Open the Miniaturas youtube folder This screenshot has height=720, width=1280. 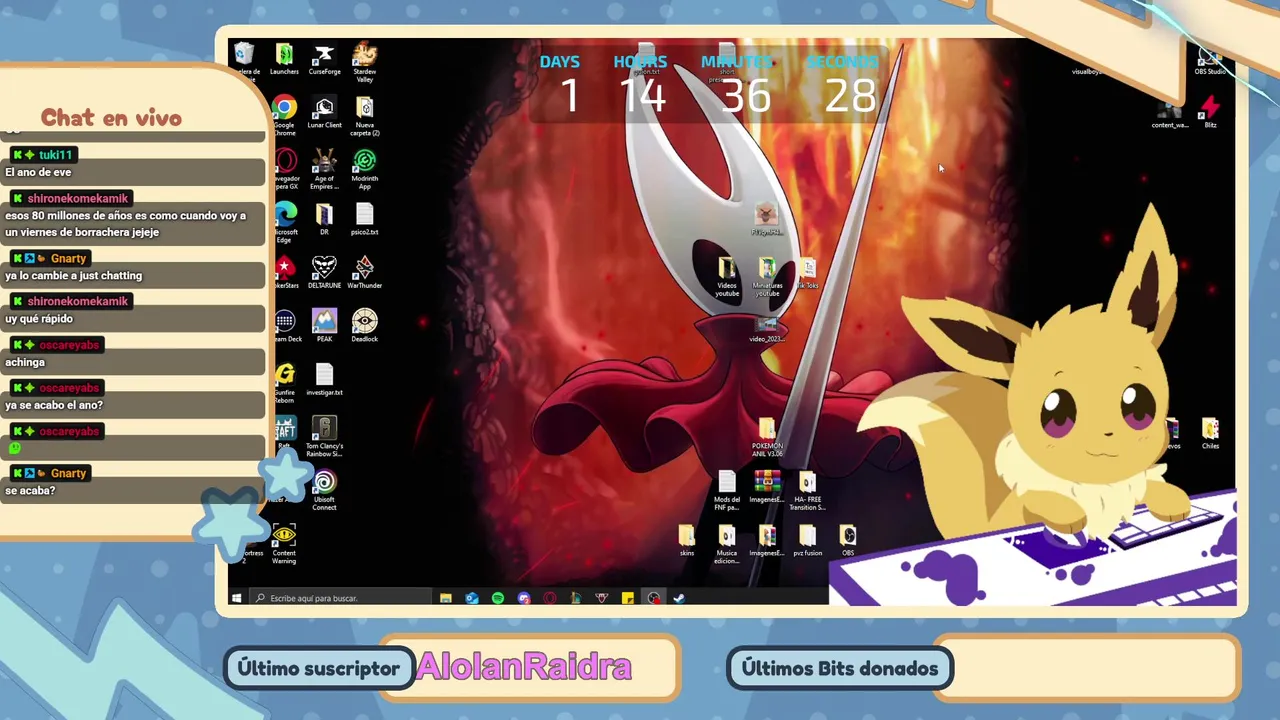point(767,277)
